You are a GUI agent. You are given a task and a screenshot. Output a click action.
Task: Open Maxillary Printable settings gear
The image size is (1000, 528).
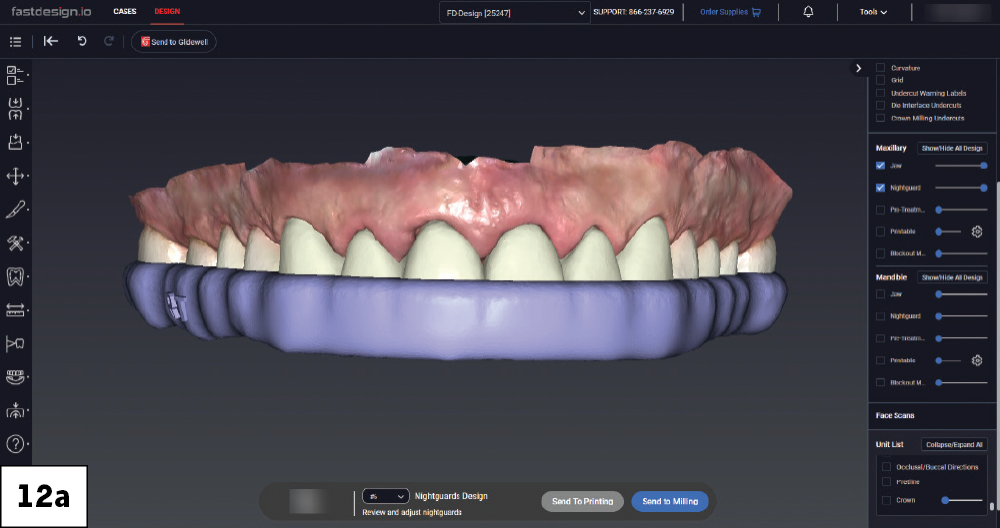click(x=976, y=231)
